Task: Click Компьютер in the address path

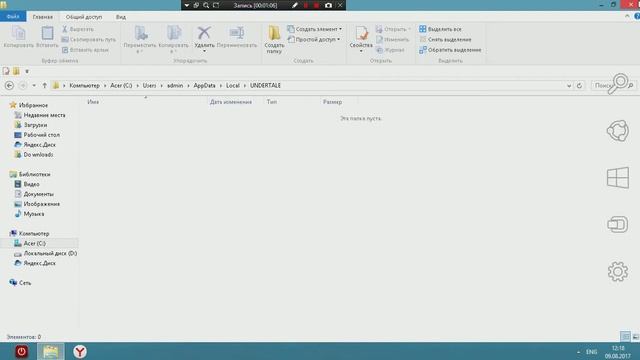Action: tap(84, 86)
